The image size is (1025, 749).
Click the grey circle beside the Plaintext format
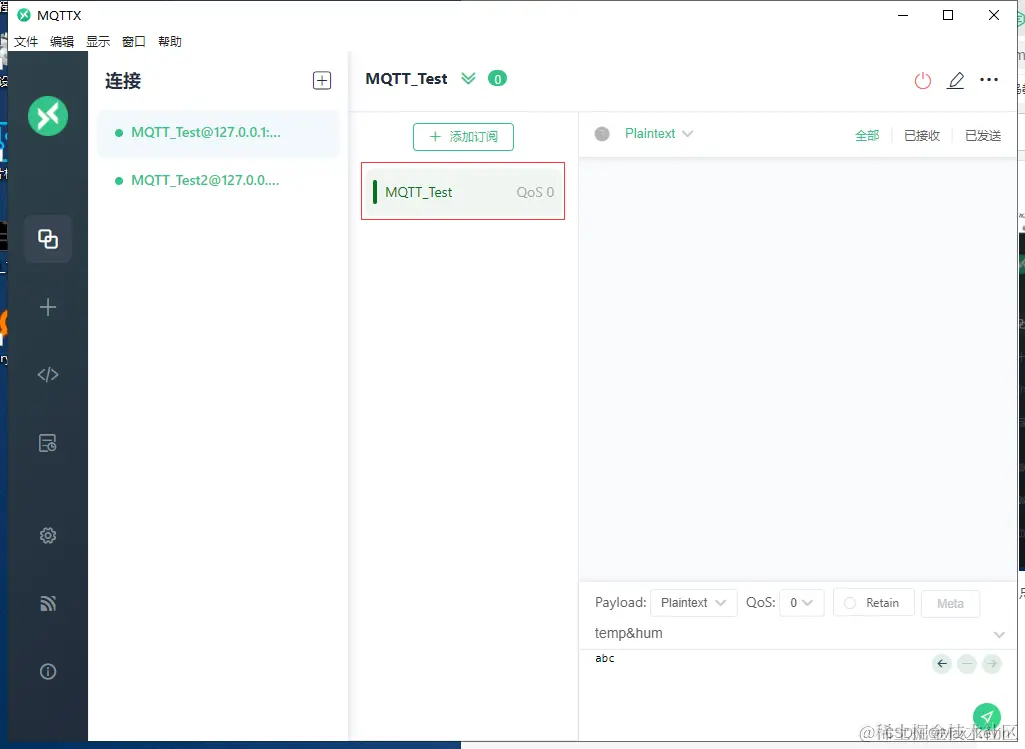tap(602, 134)
